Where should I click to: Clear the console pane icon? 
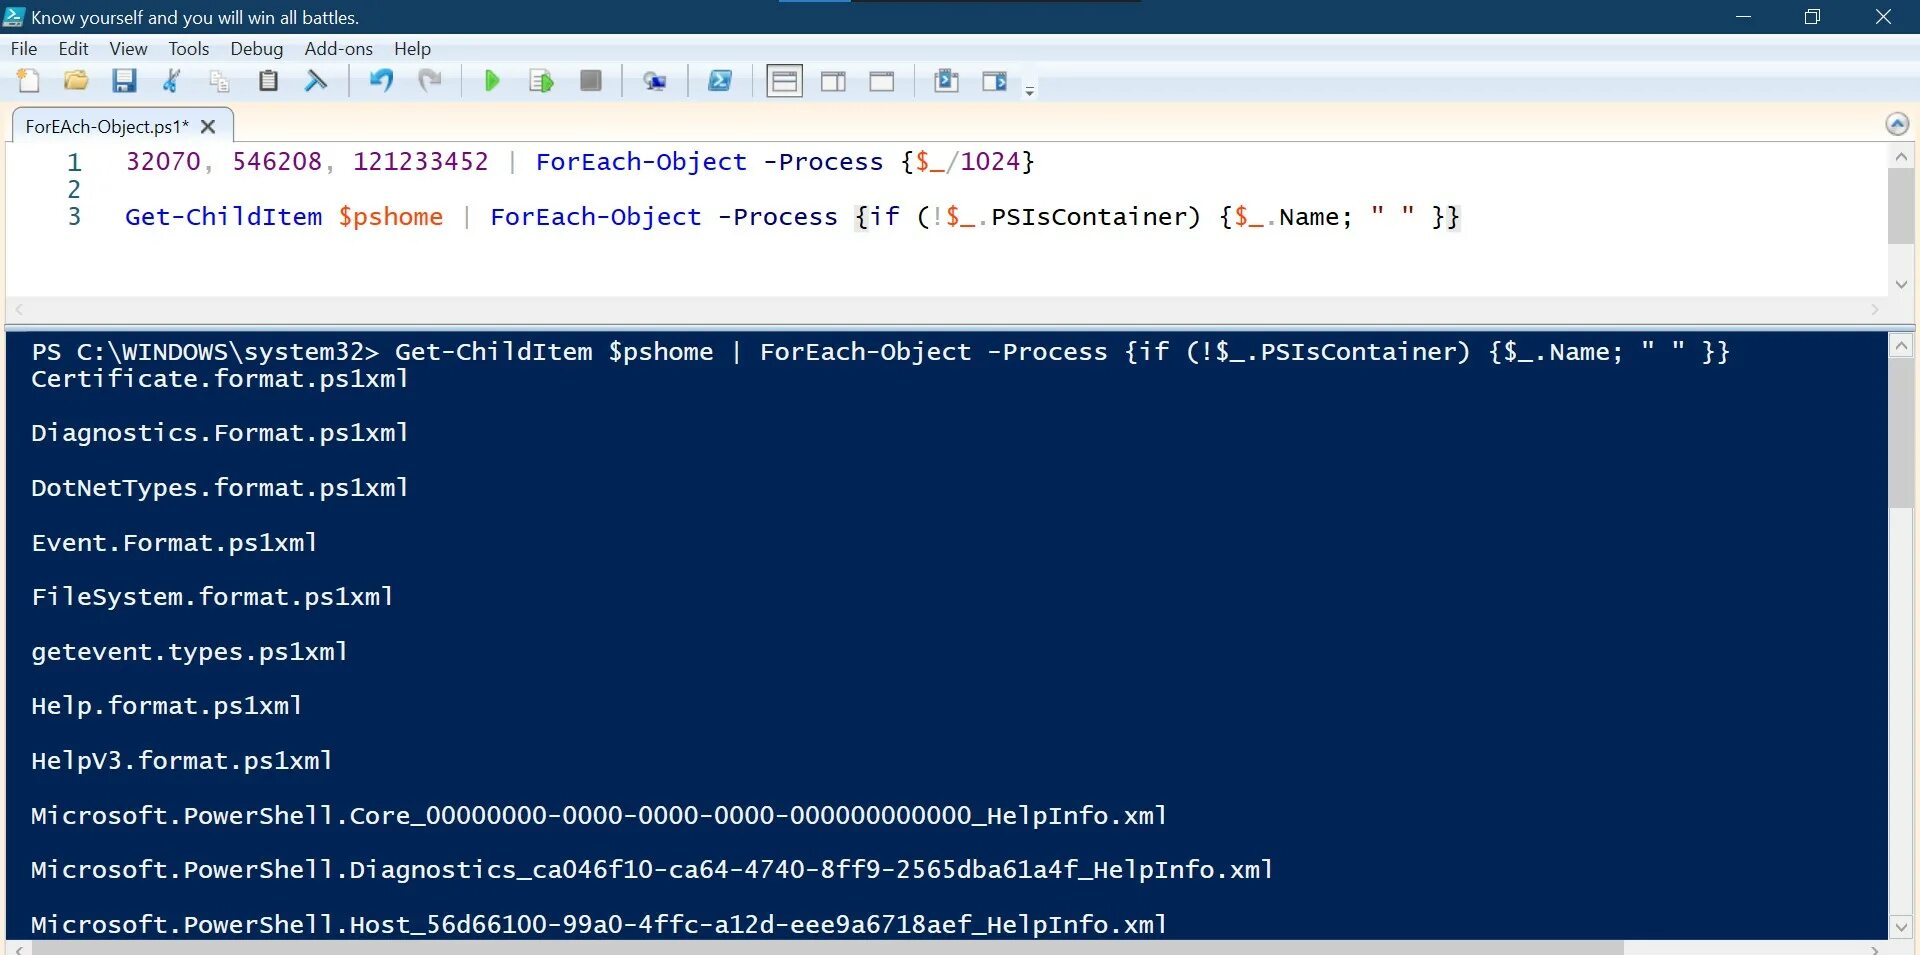(316, 81)
